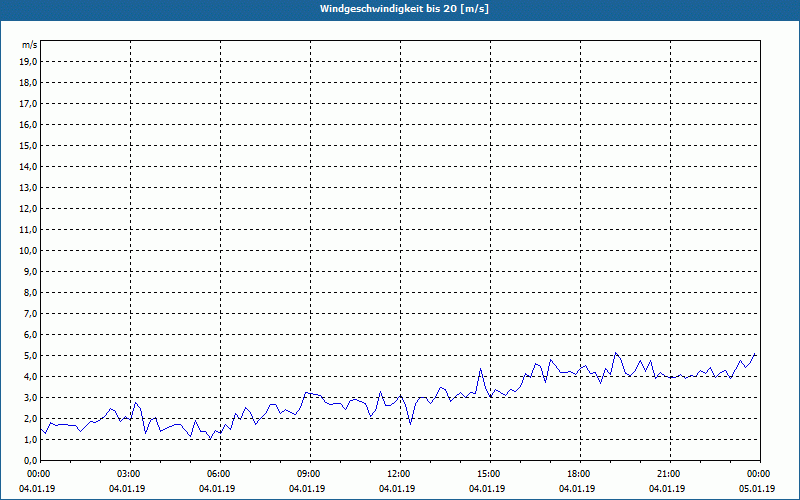Click the 05.01.19 date label
Viewport: 800px width, 500px height.
pos(757,489)
